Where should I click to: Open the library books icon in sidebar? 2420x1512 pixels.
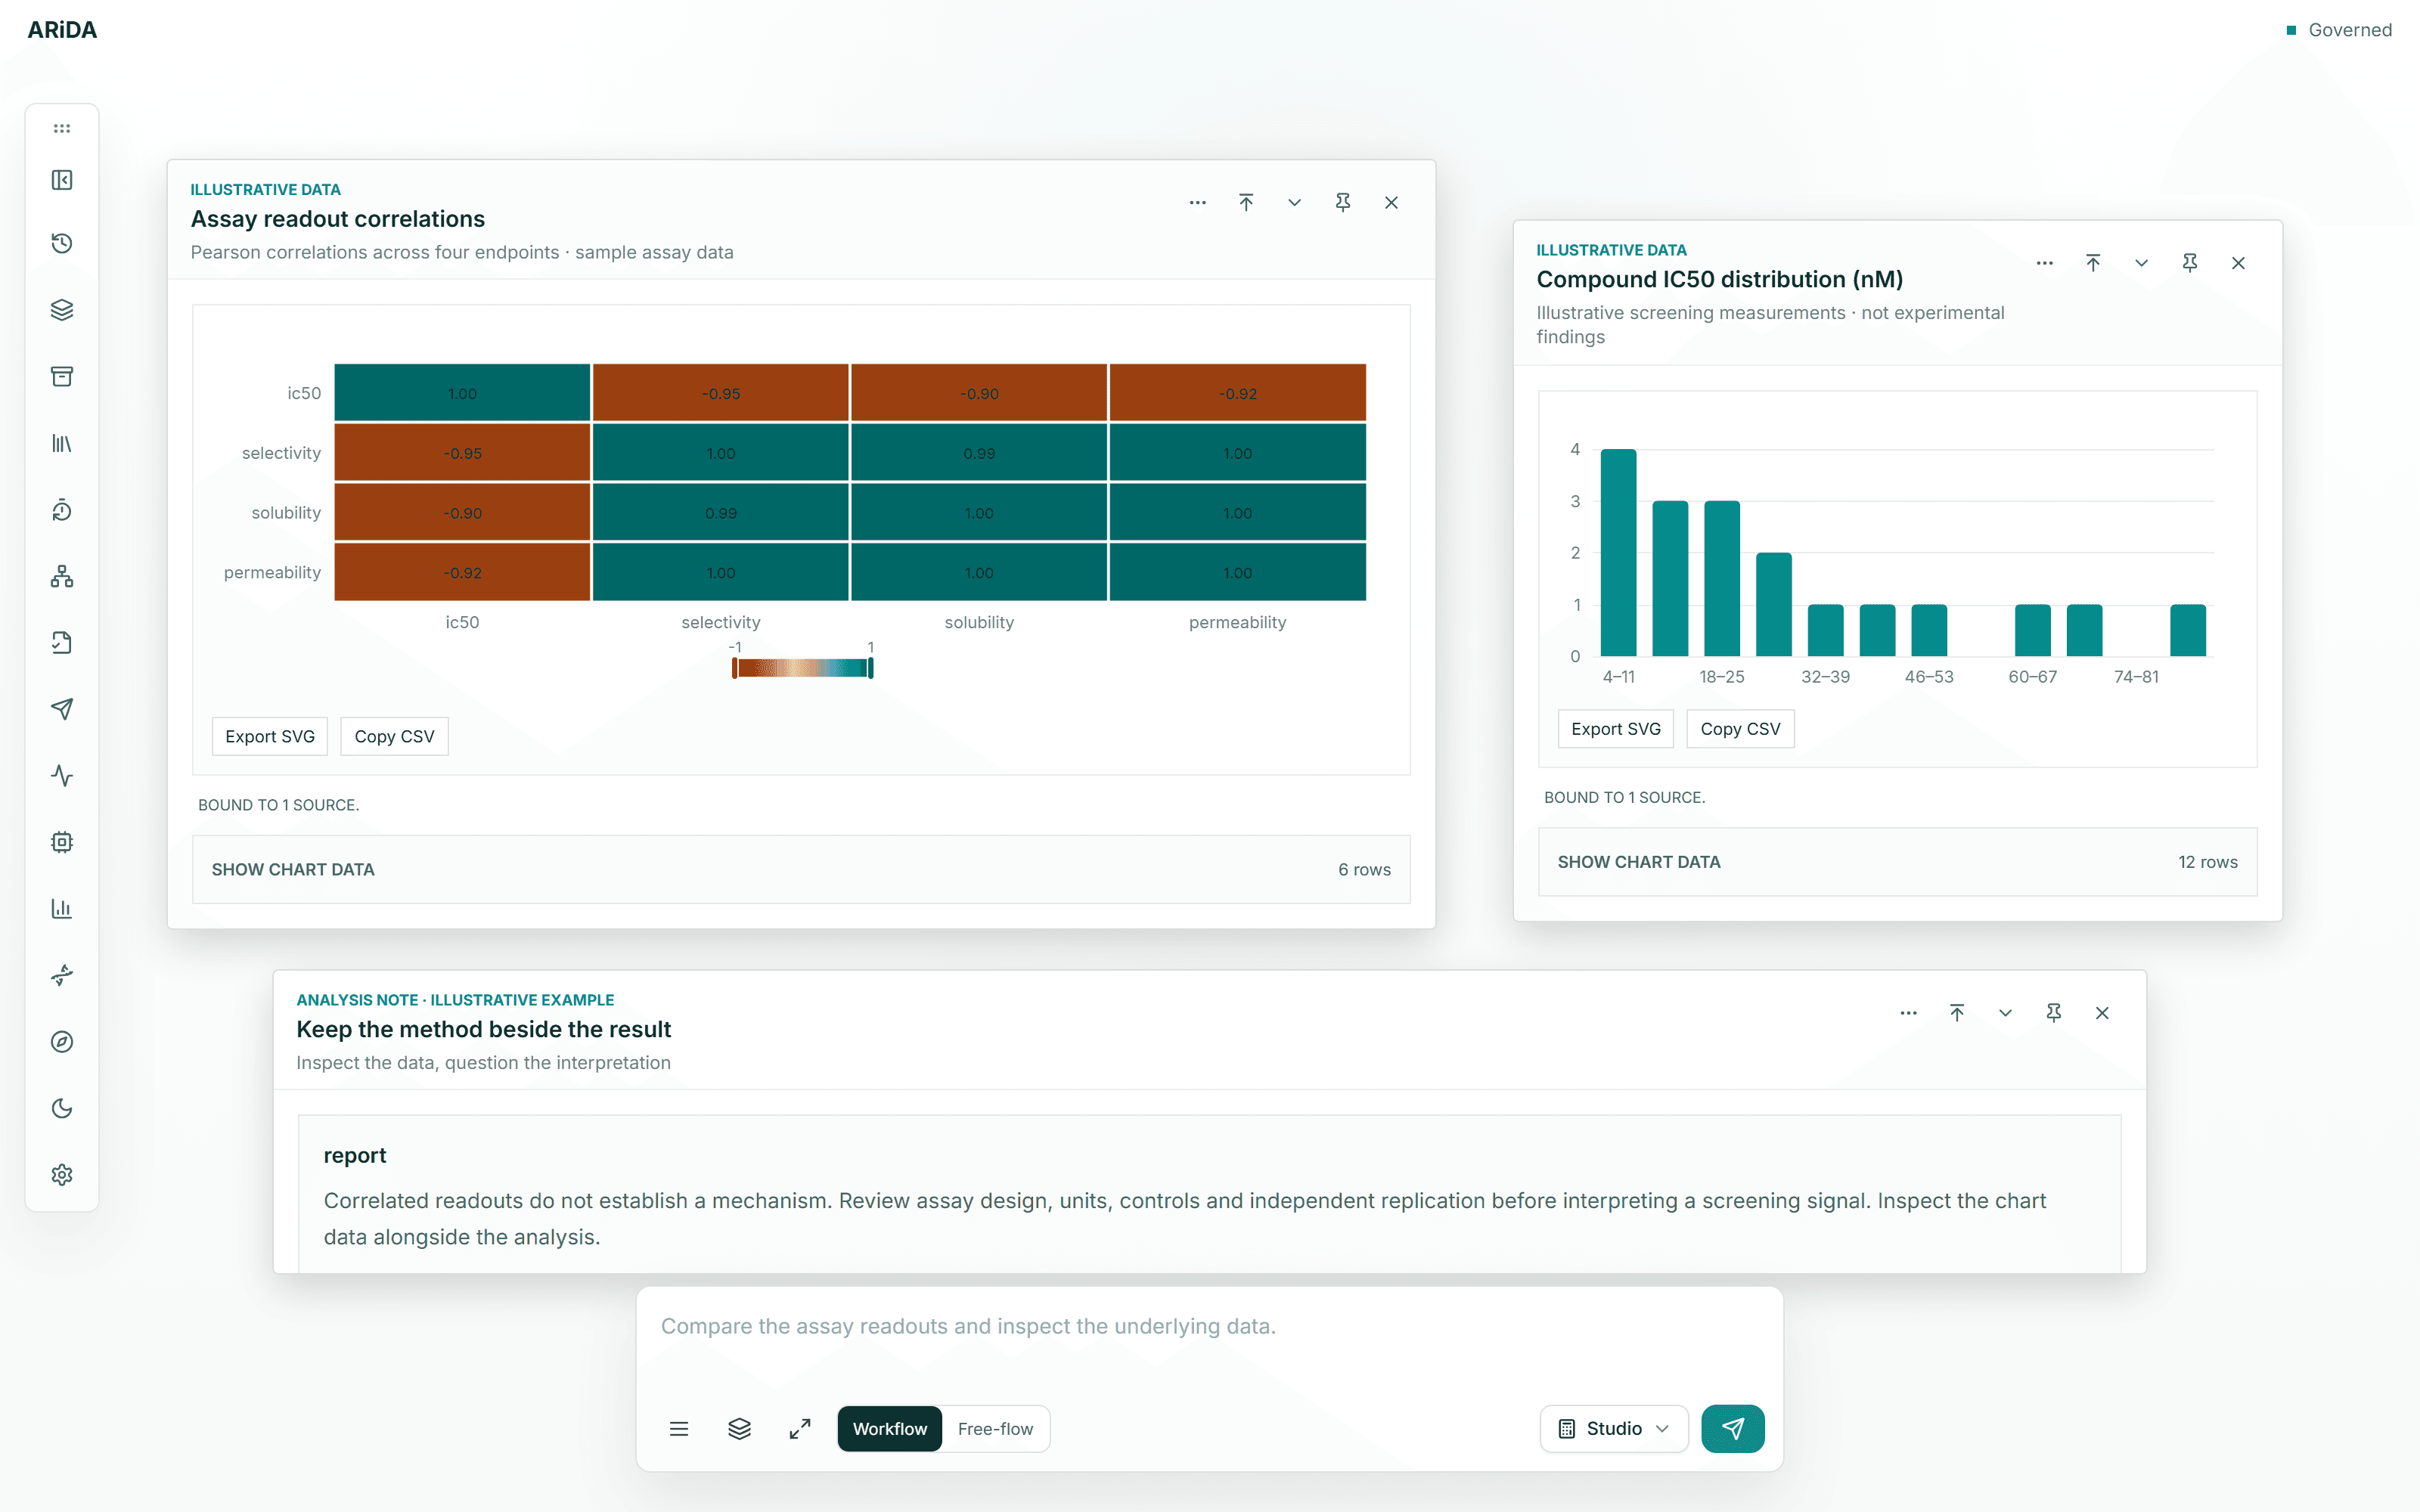[62, 443]
